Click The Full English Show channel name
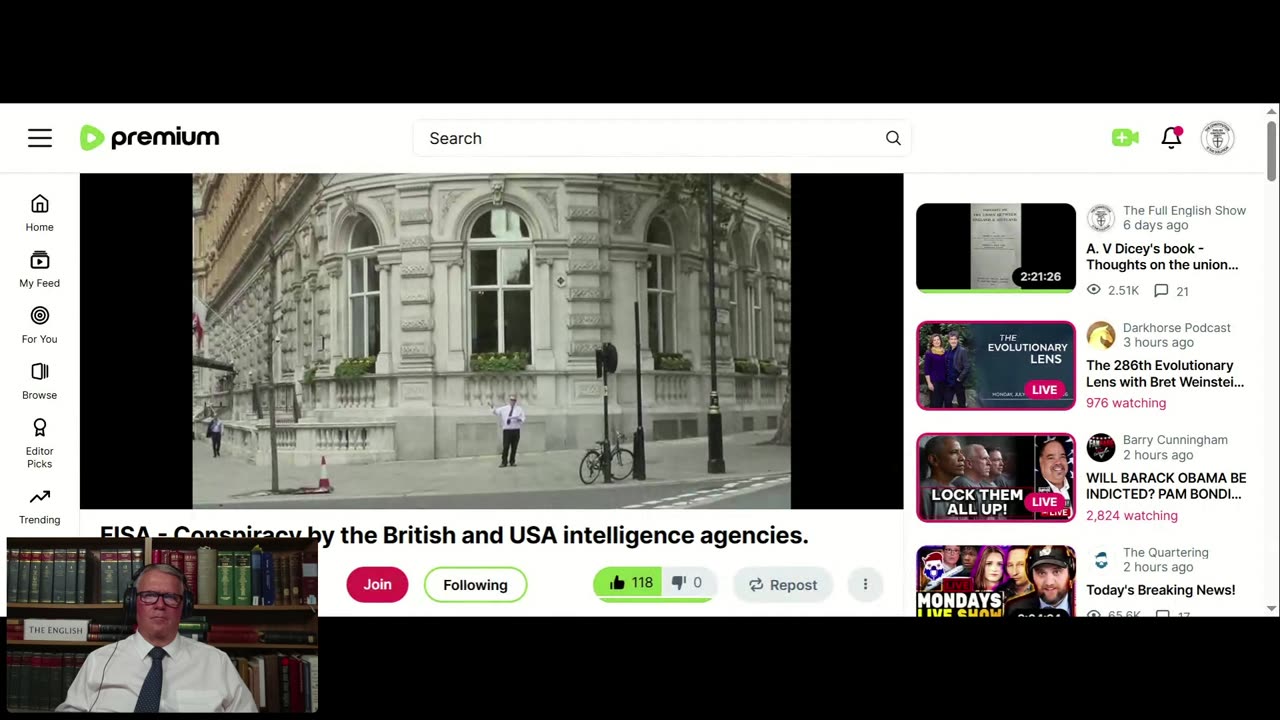 1184,210
